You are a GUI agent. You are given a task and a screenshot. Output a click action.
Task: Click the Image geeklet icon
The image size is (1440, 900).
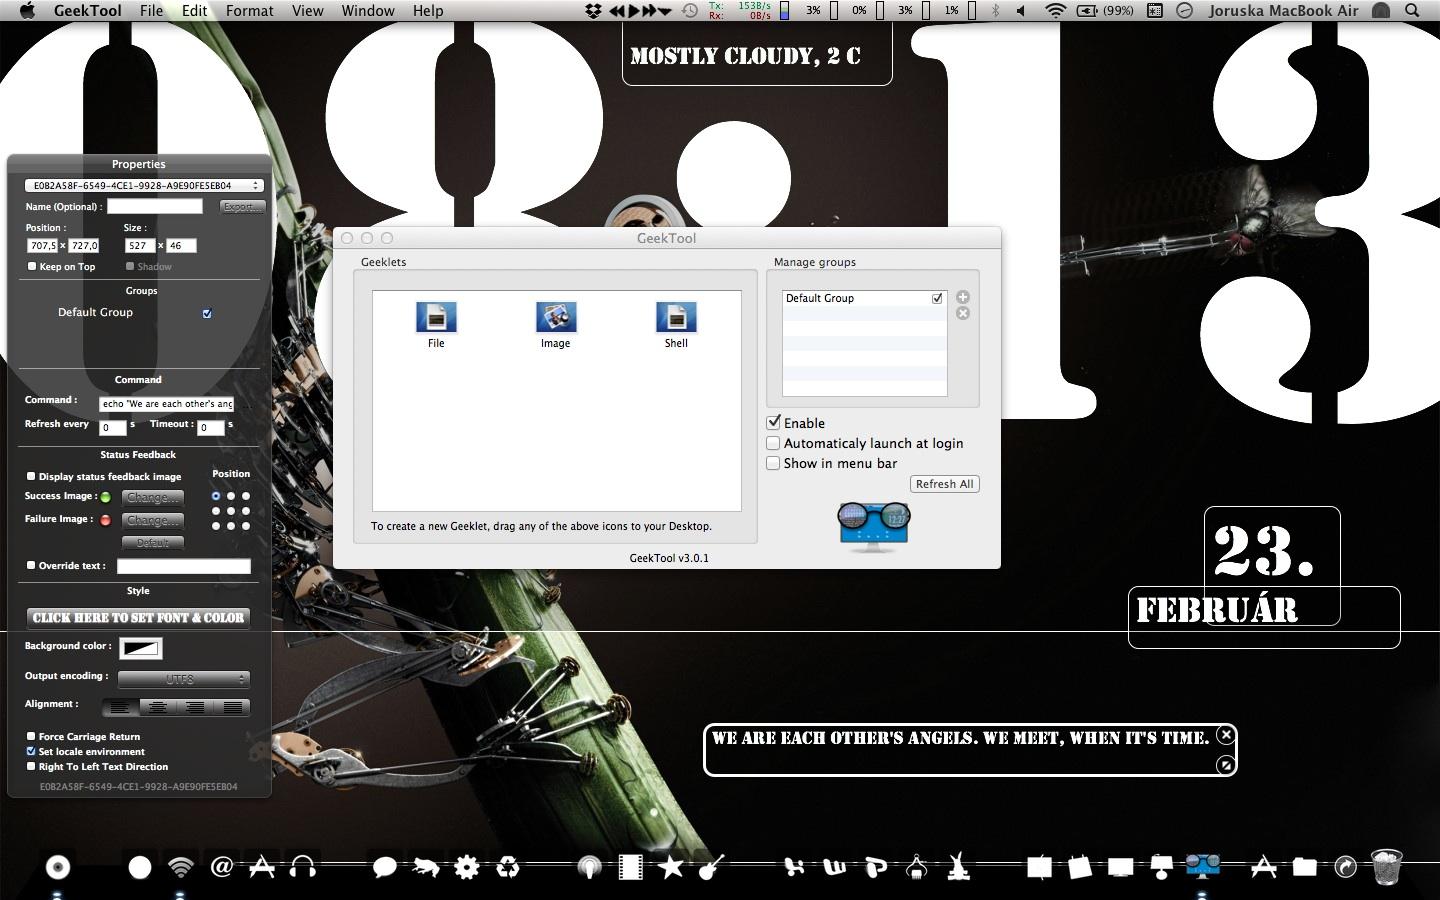pyautogui.click(x=556, y=317)
